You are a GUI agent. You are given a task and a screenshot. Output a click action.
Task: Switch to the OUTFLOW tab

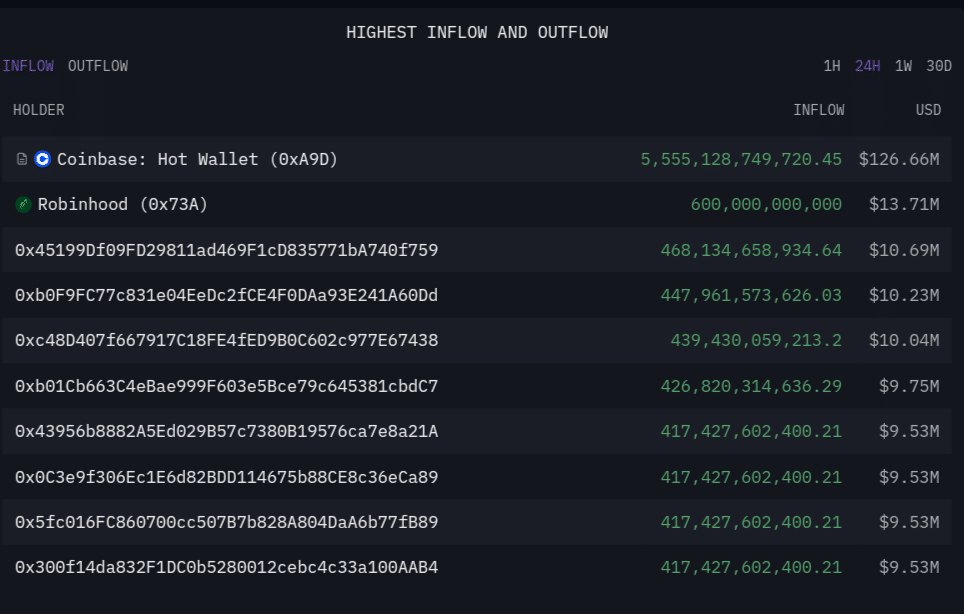point(98,66)
